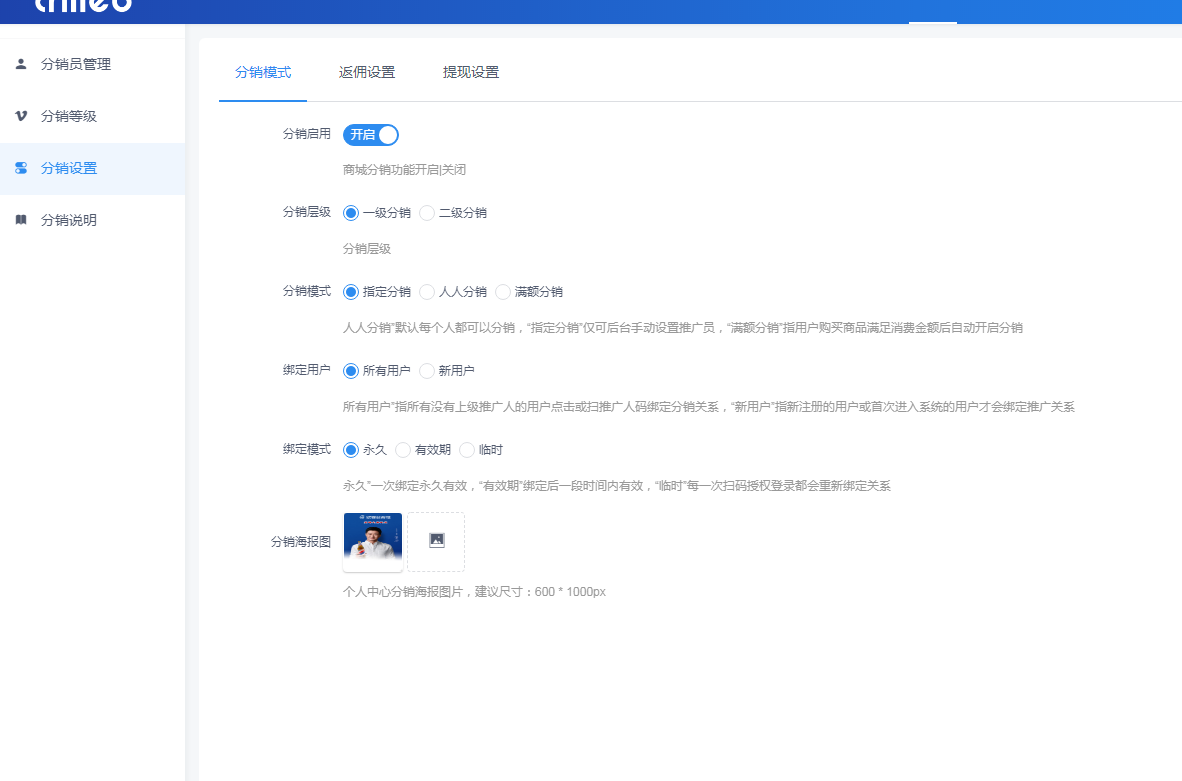This screenshot has height=781, width=1182.
Task: Open the existing 分销海报图 poster thumbnail
Action: (372, 541)
